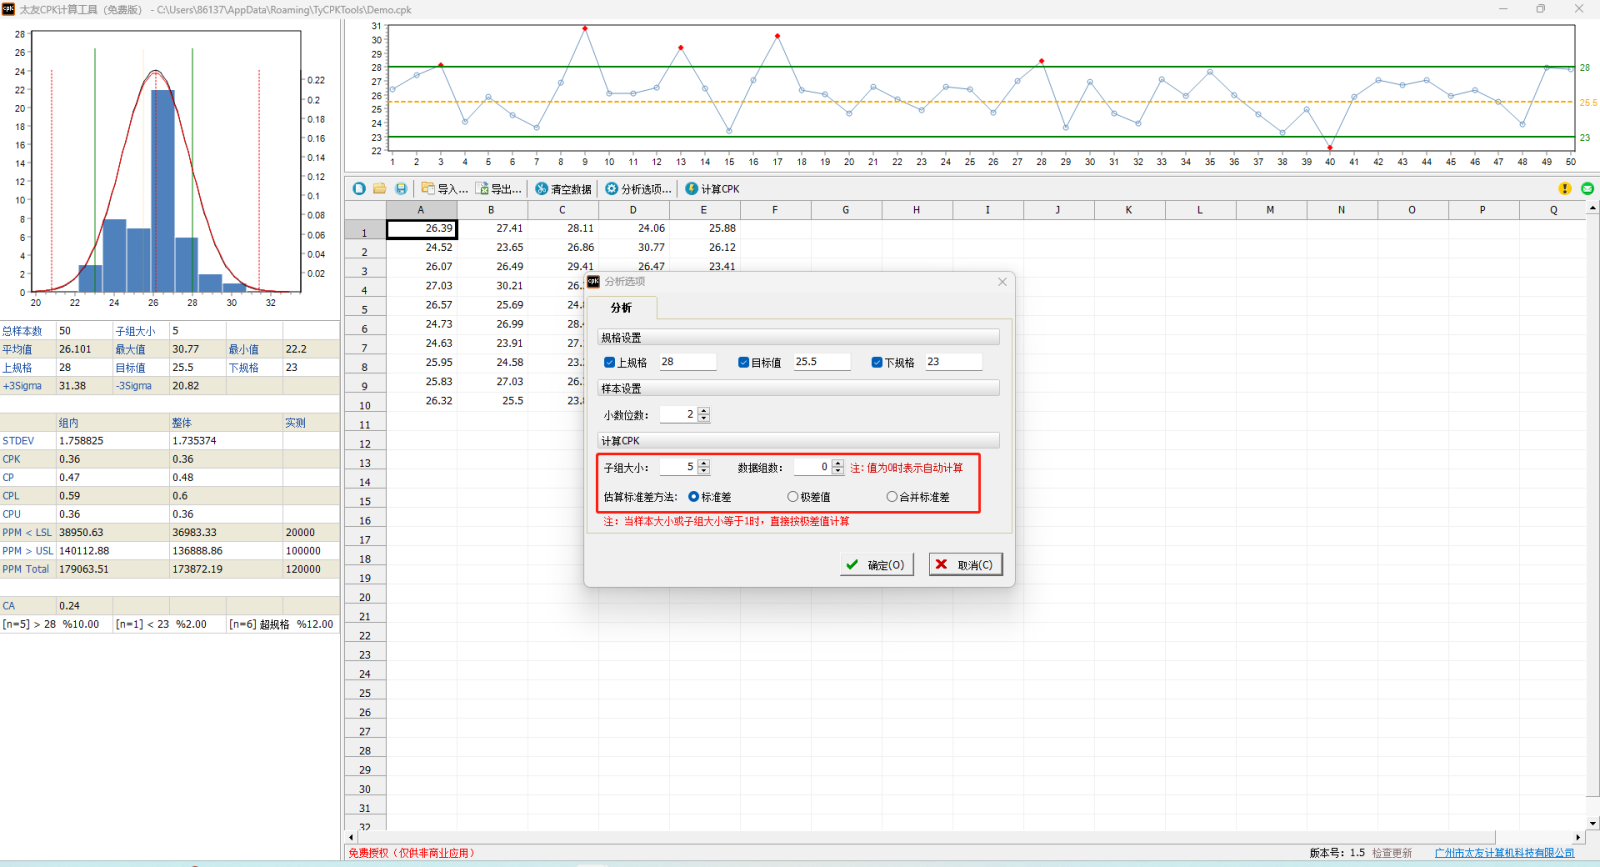Click the yellow warning icon at toolbar right
The image size is (1600, 867).
tap(1565, 188)
